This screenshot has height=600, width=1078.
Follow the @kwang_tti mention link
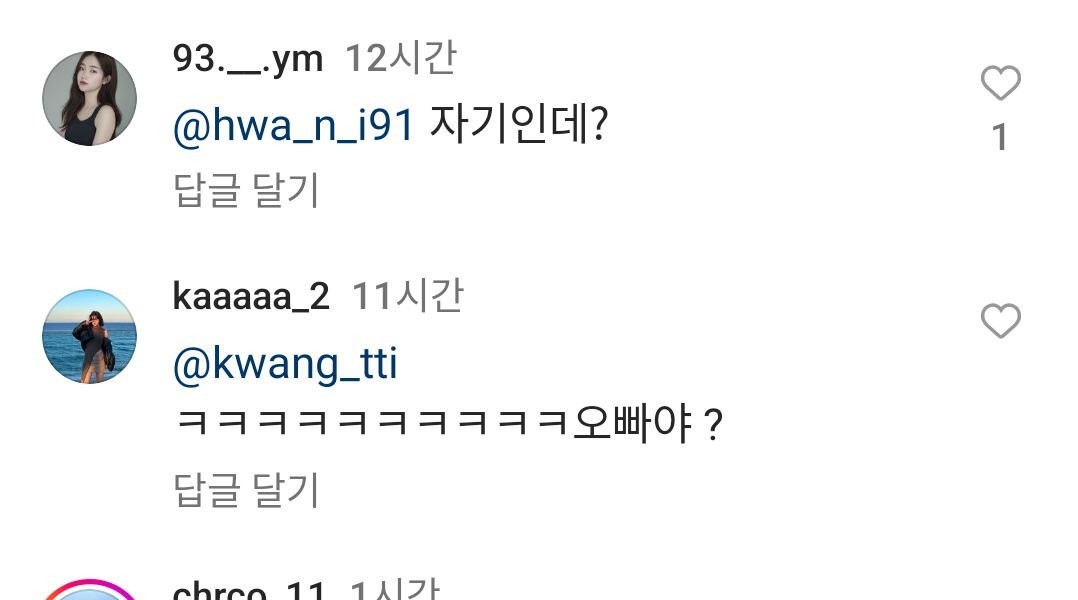click(285, 364)
